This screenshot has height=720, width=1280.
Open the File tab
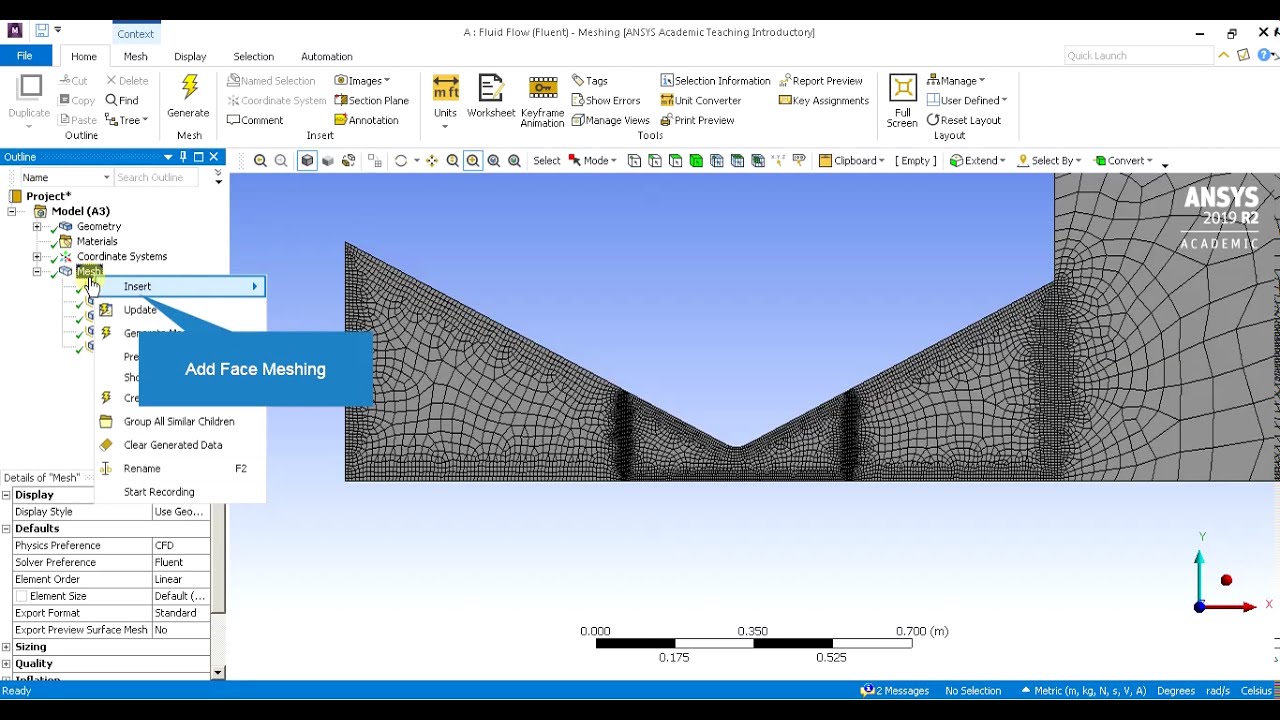point(24,56)
